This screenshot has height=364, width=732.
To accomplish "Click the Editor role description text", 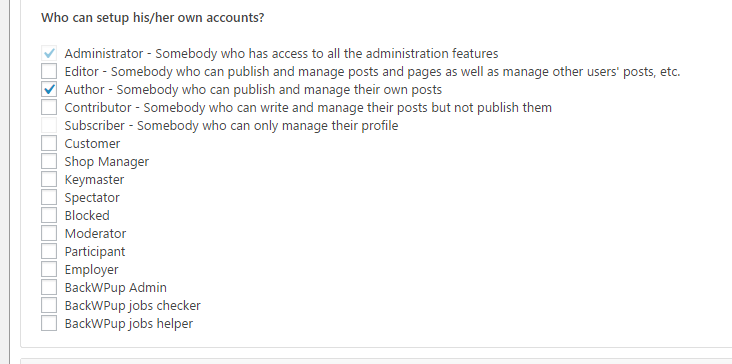I will click(x=372, y=72).
